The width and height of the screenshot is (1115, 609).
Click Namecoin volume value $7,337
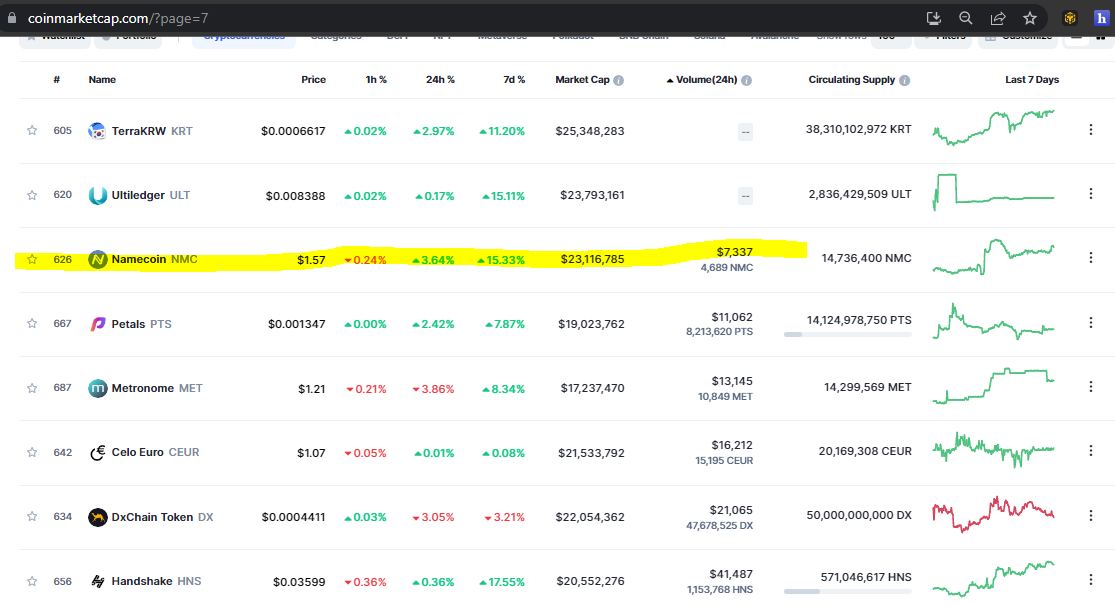point(735,252)
